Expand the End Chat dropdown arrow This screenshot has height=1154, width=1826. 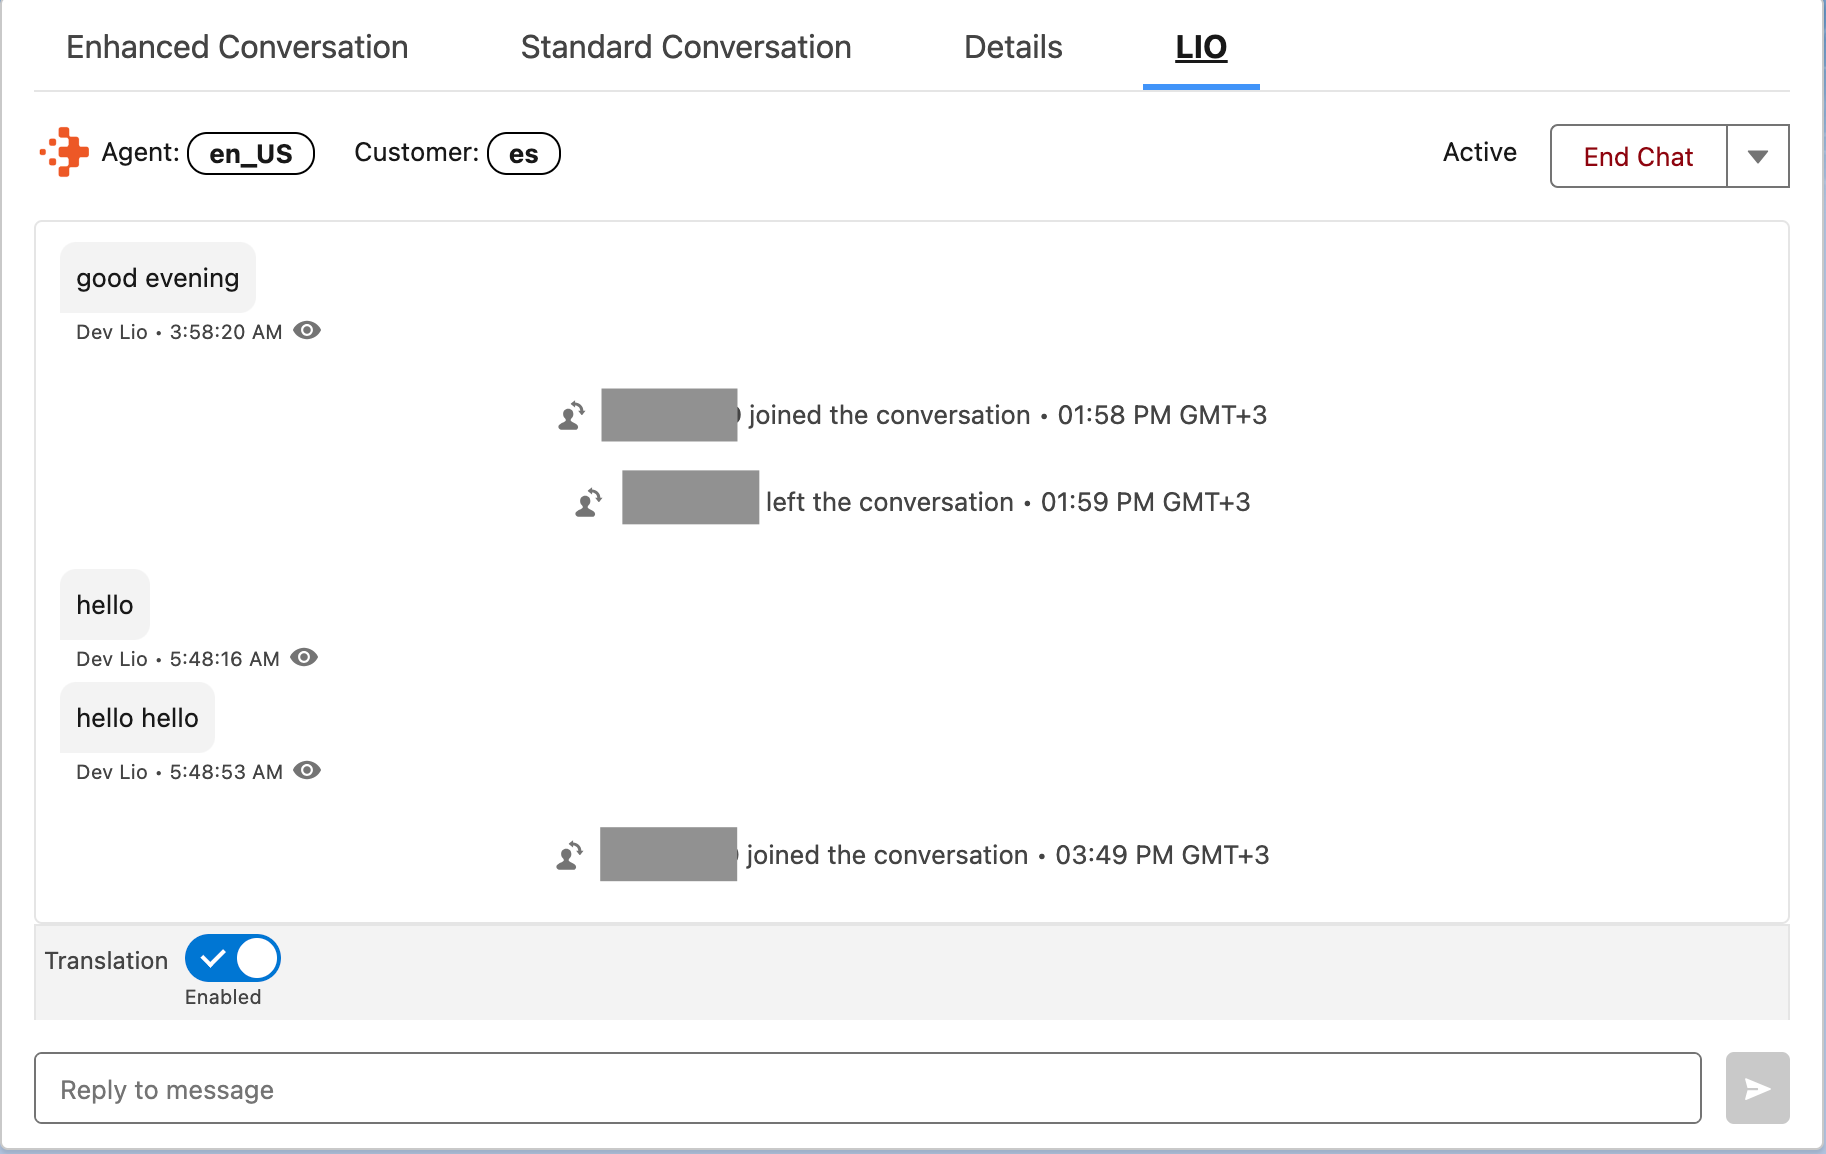coord(1757,156)
